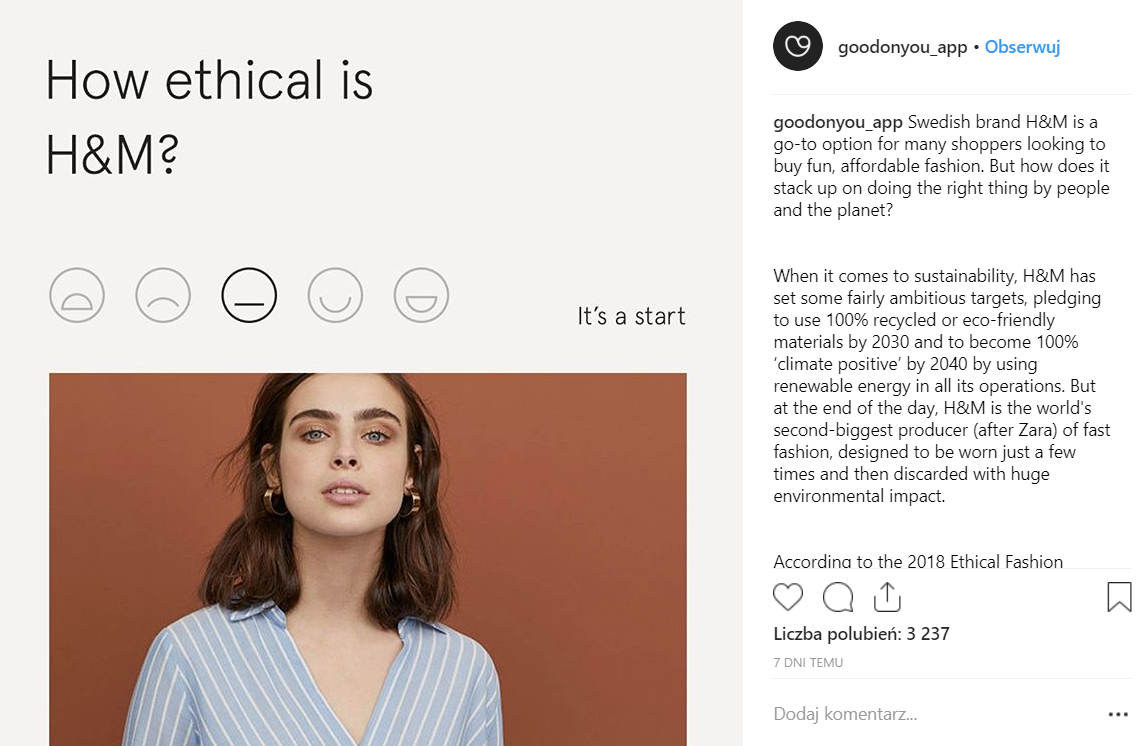Select the smiling face rating
Image resolution: width=1136 pixels, height=746 pixels.
point(335,296)
